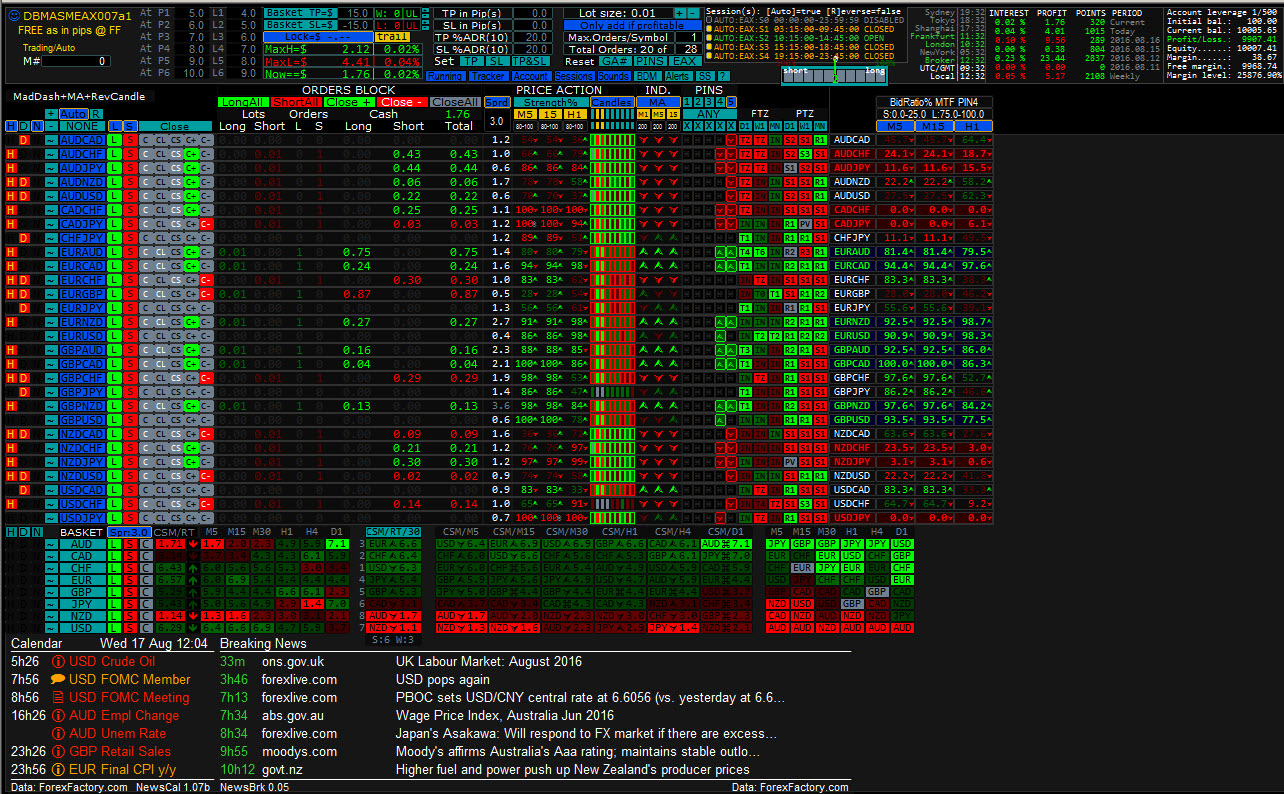The width and height of the screenshot is (1284, 794).
Task: Click the M# magic number input field
Action: (75, 62)
